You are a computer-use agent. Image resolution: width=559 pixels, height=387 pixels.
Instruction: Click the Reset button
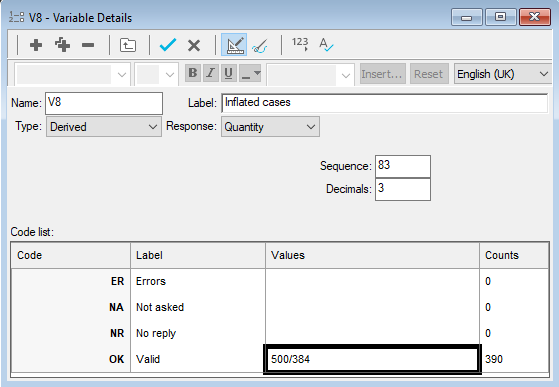pyautogui.click(x=429, y=74)
